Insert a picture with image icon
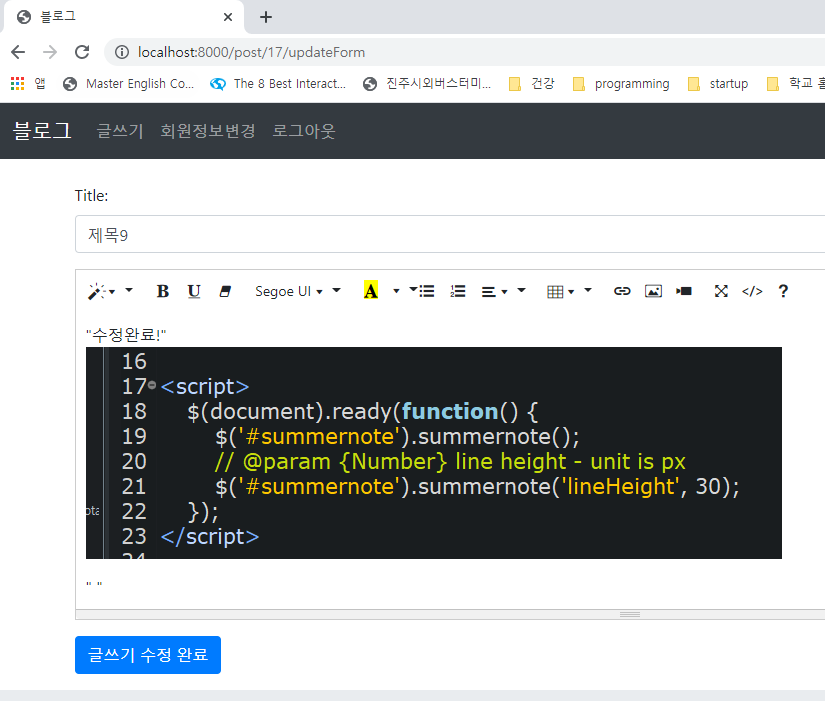 pyautogui.click(x=653, y=291)
